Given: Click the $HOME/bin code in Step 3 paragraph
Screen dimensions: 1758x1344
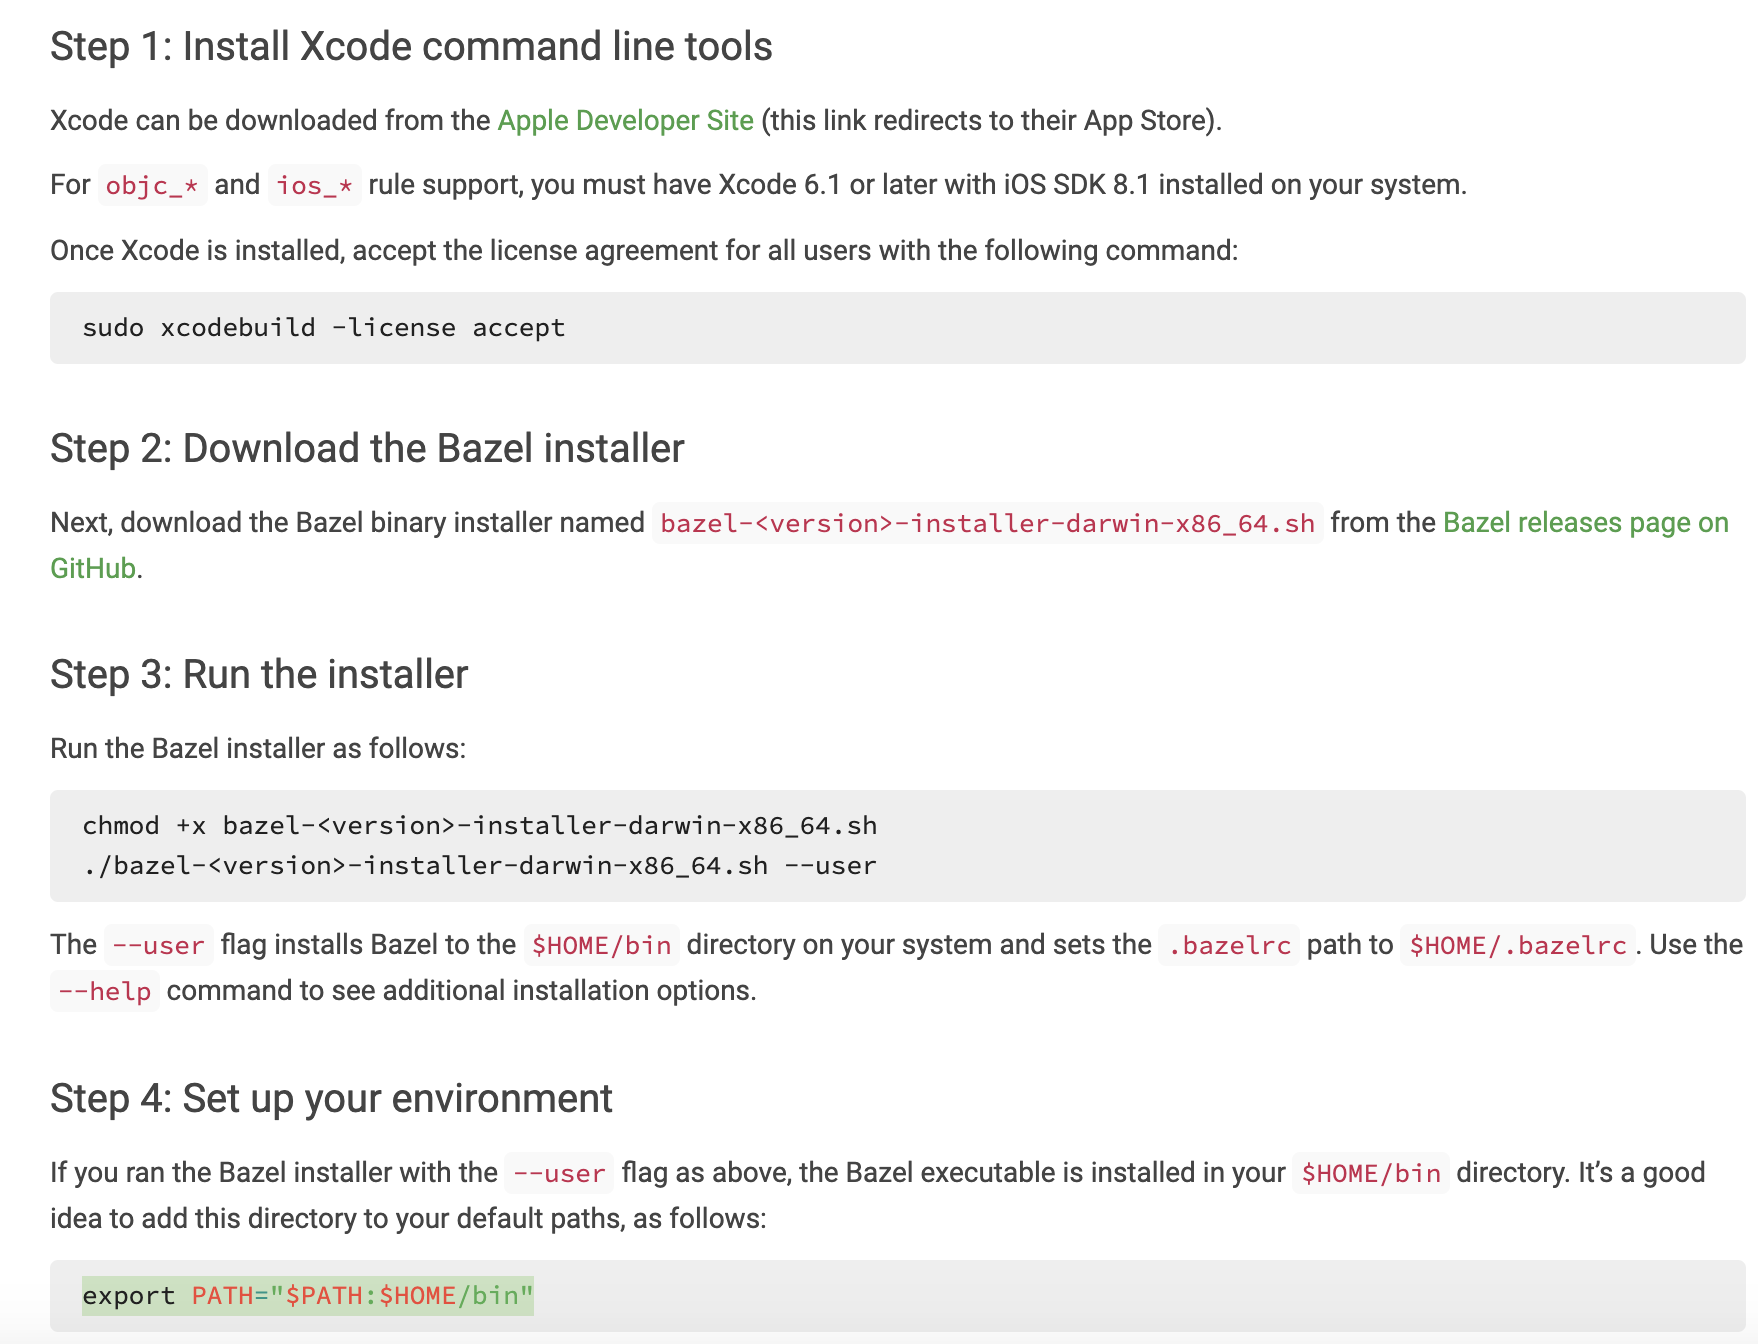Looking at the screenshot, I should click(x=601, y=945).
